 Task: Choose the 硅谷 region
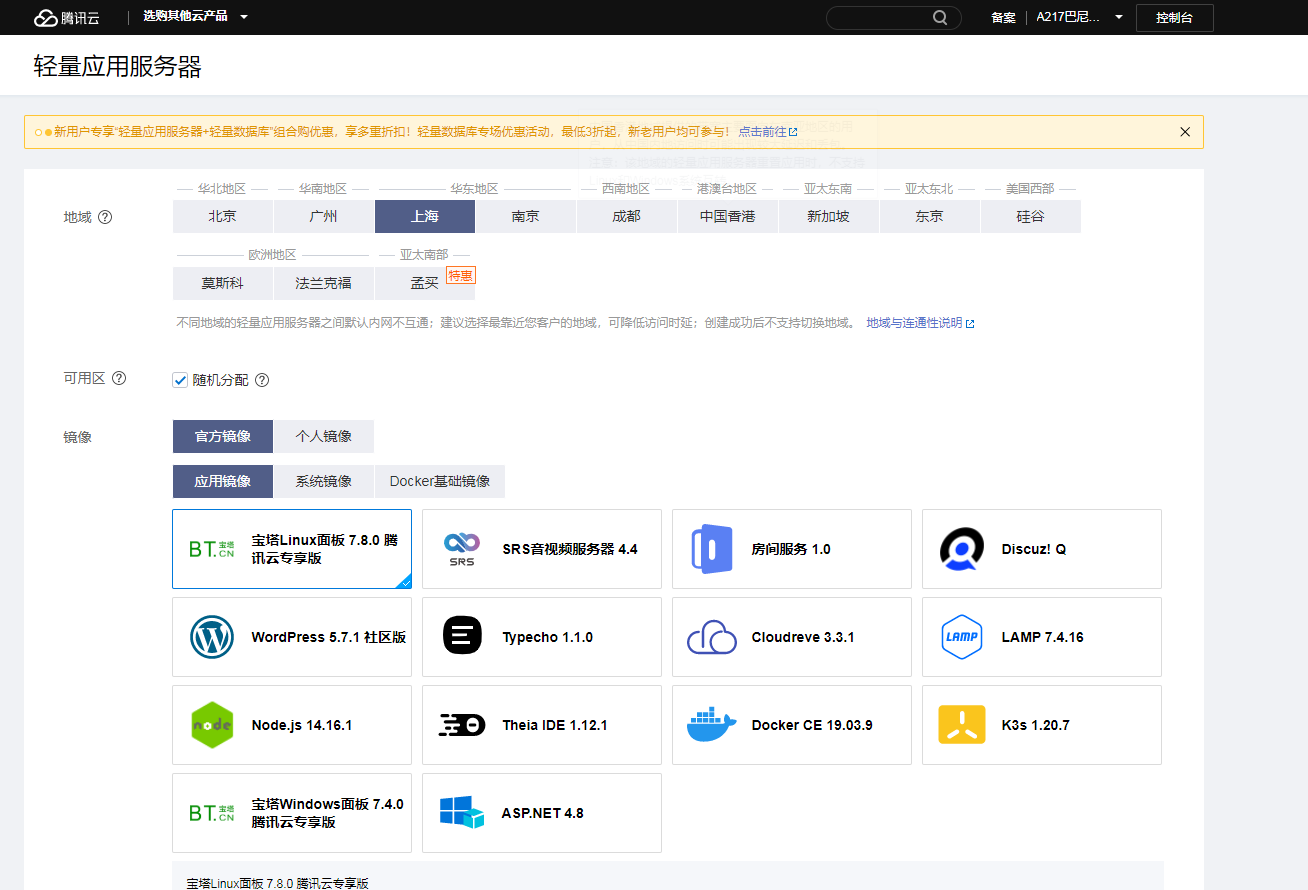pyautogui.click(x=1031, y=216)
